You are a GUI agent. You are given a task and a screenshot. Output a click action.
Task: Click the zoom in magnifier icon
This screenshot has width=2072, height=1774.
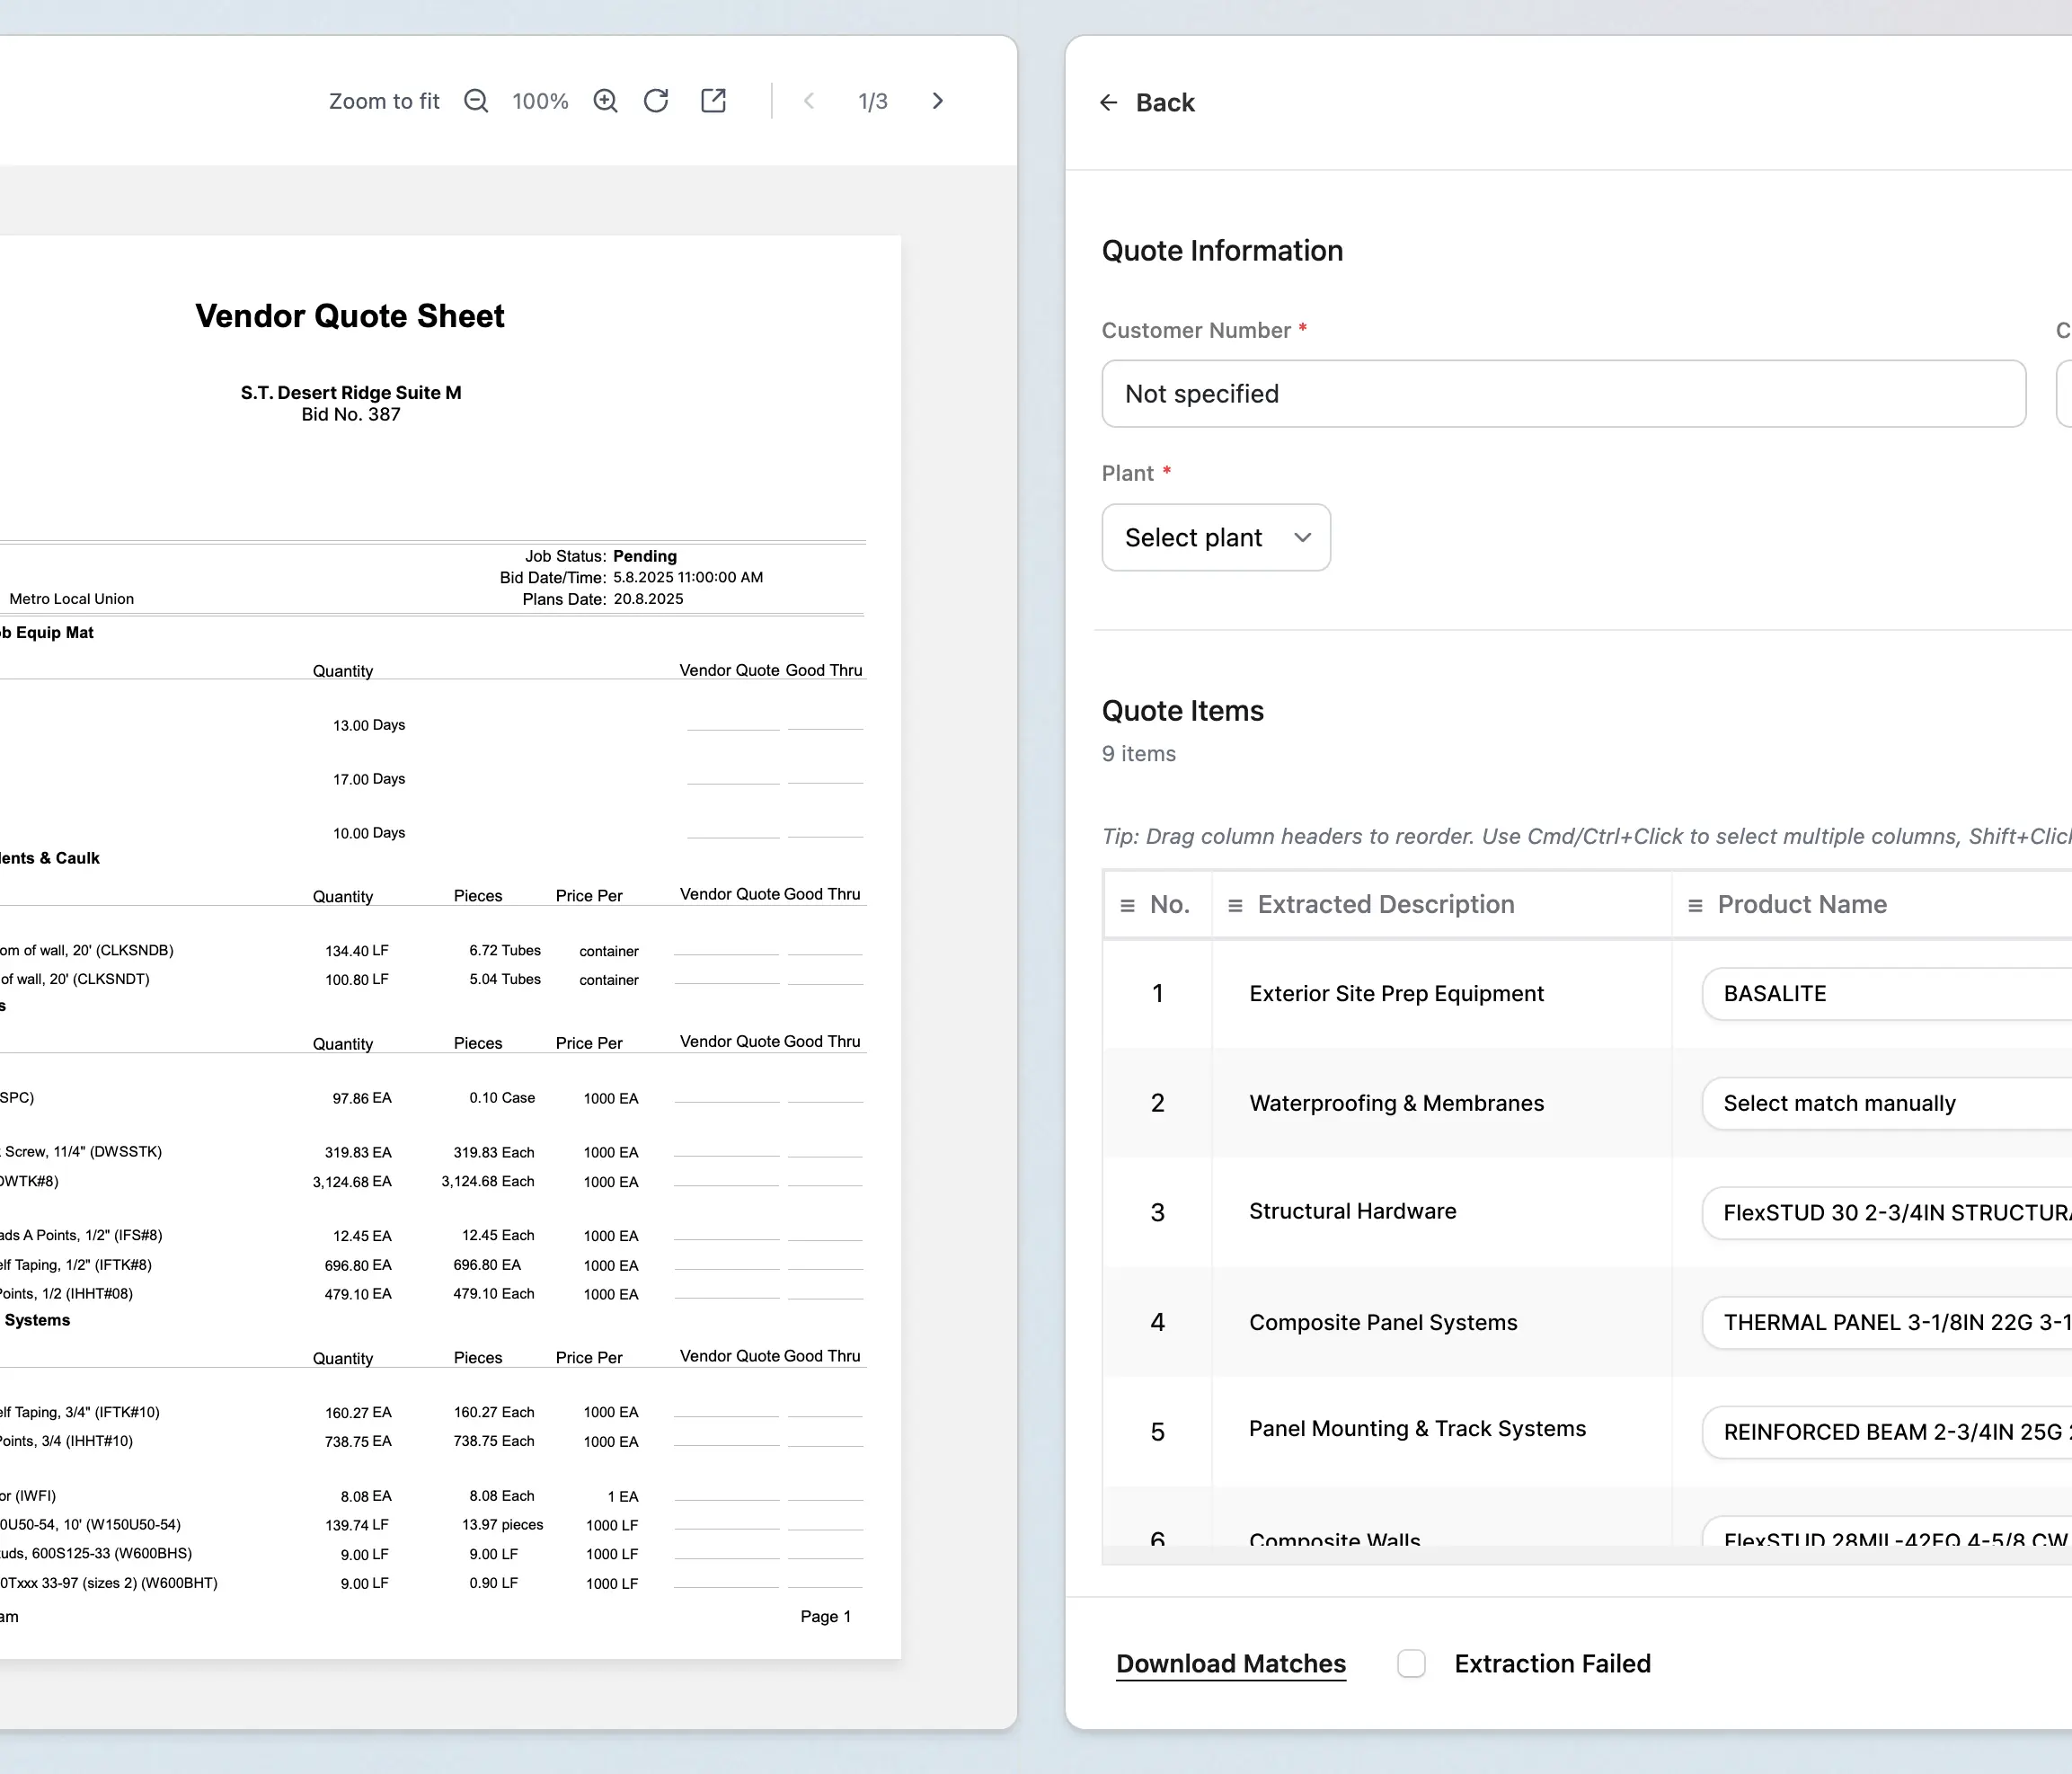click(605, 101)
